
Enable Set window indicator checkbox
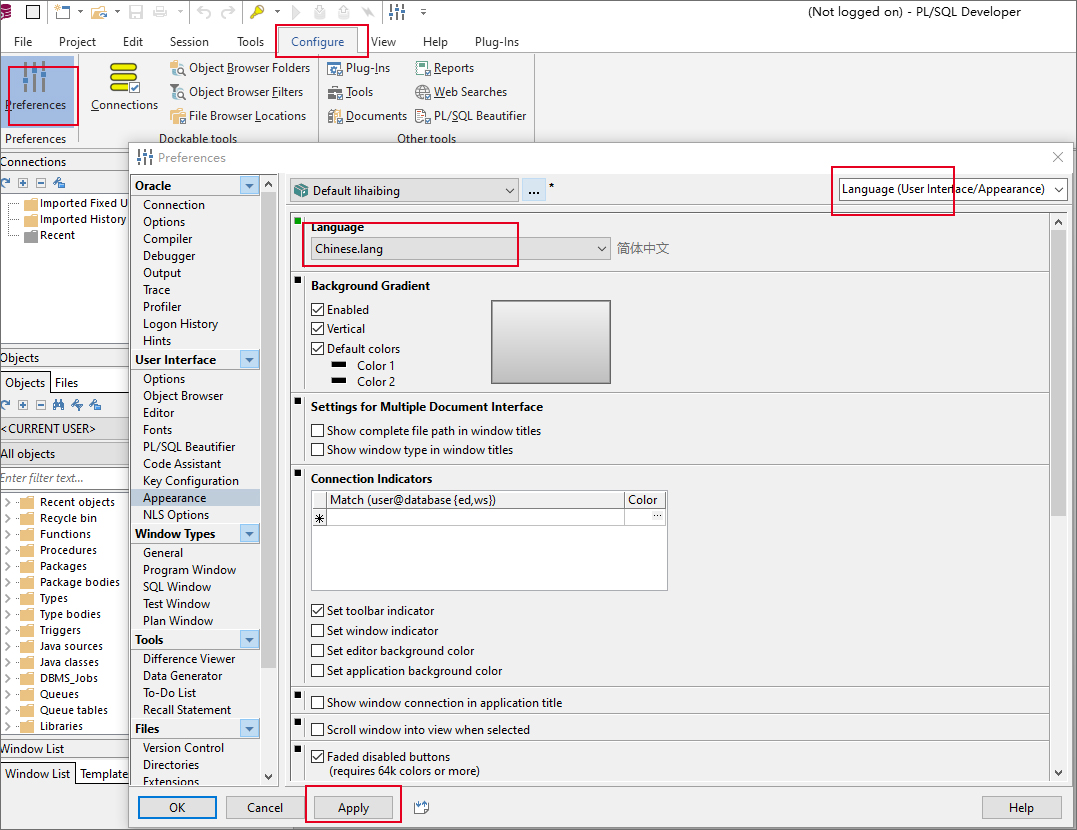(317, 631)
